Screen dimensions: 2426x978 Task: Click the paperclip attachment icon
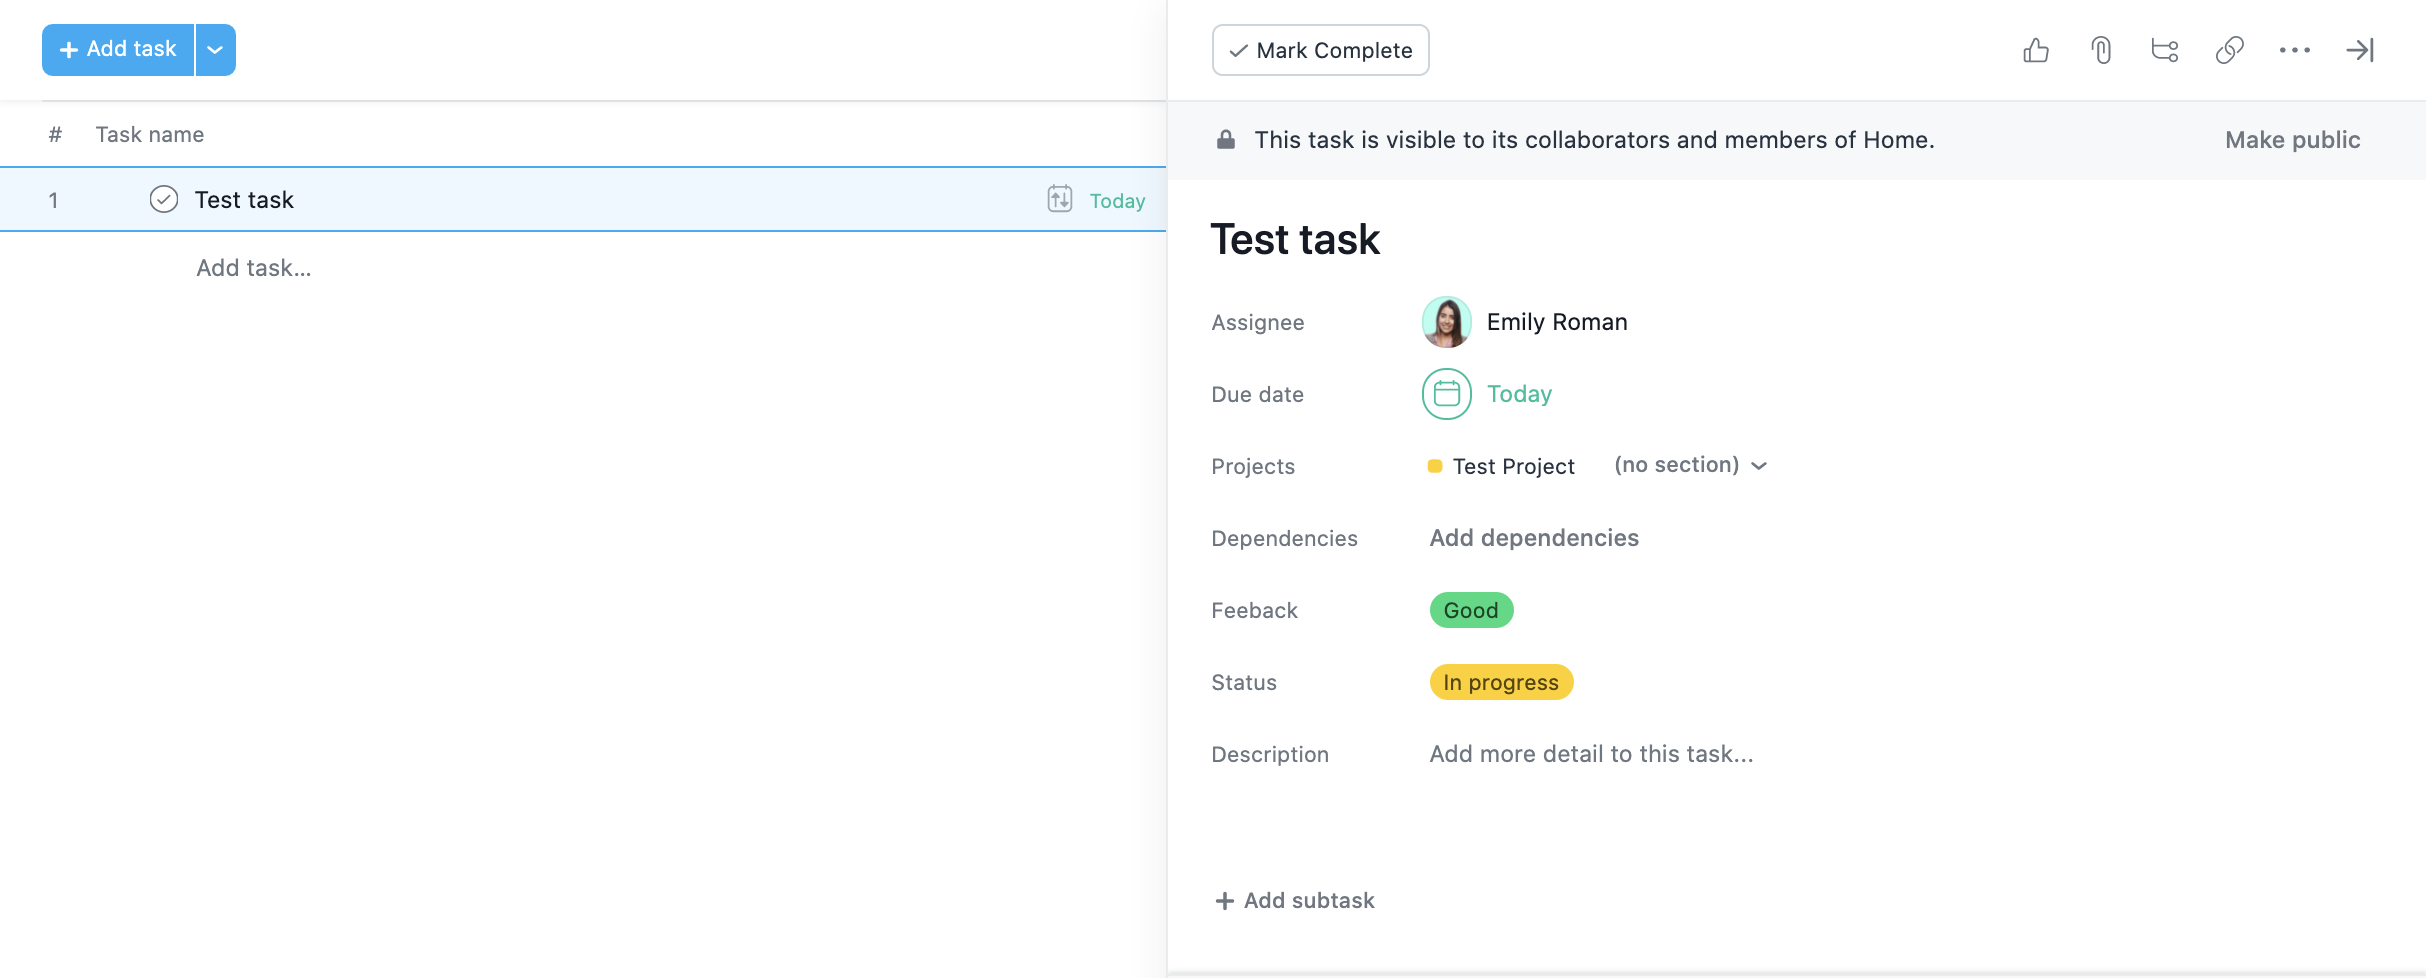point(2101,50)
